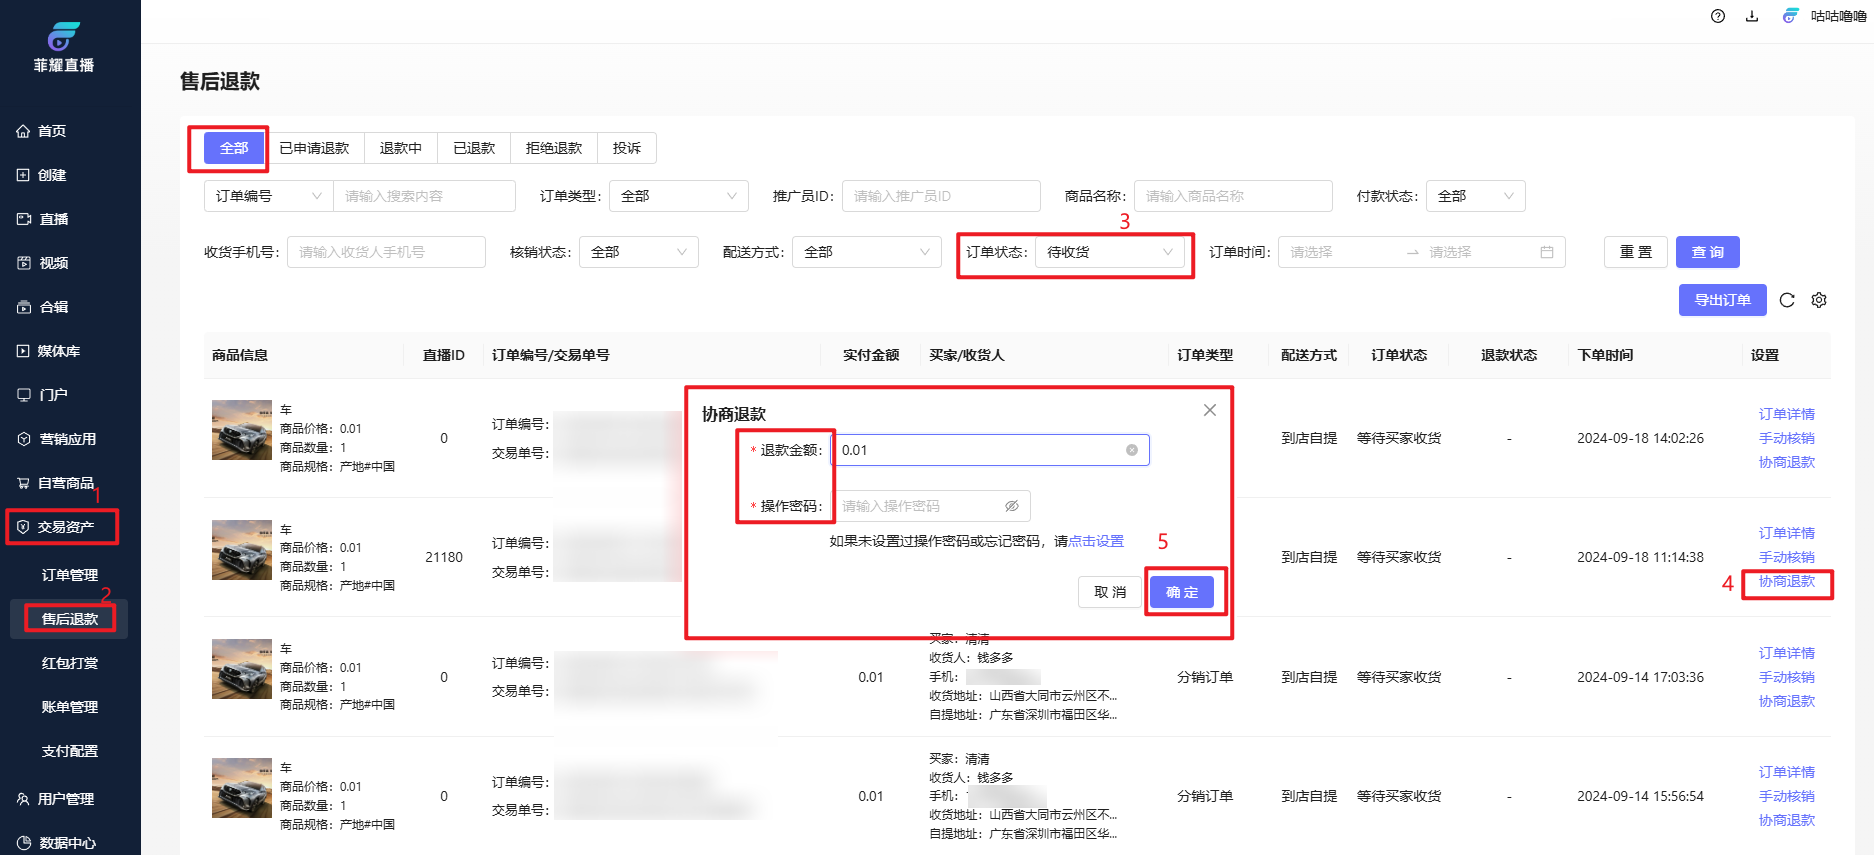Screen dimensions: 1874x855
Task: Click the help question mark icon
Action: tap(1718, 16)
